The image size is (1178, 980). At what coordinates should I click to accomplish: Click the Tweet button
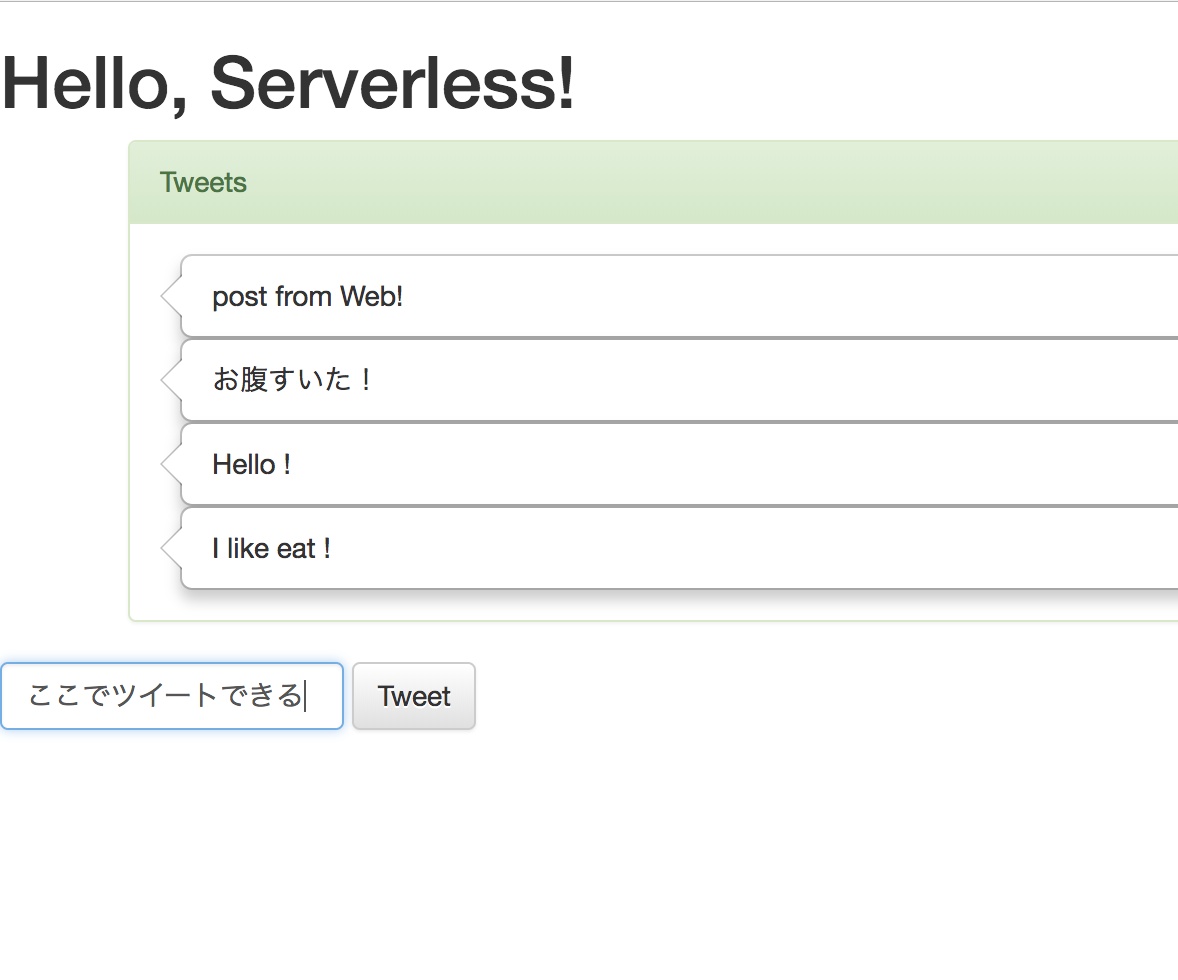click(414, 696)
